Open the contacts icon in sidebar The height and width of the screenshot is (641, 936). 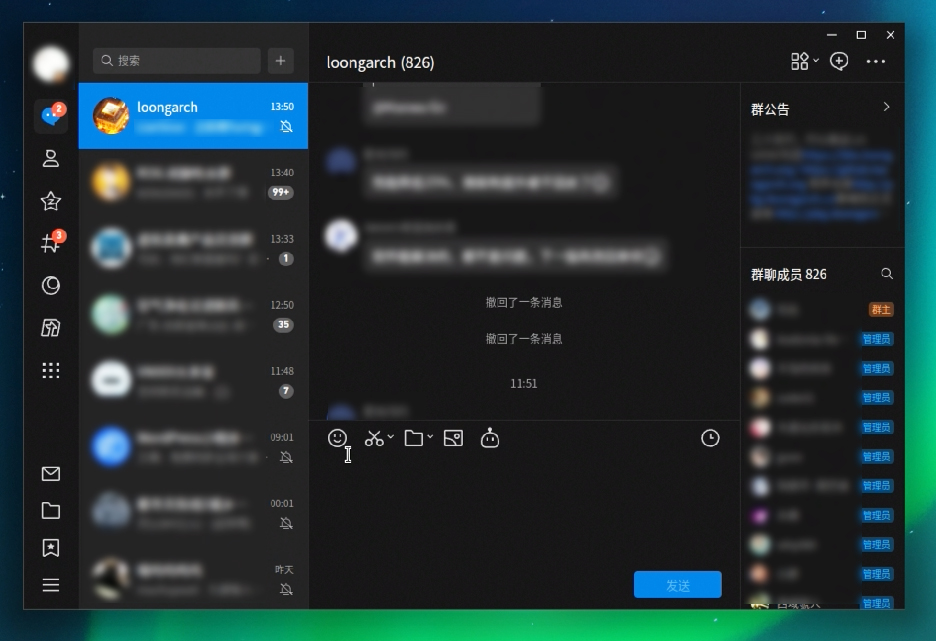click(51, 158)
